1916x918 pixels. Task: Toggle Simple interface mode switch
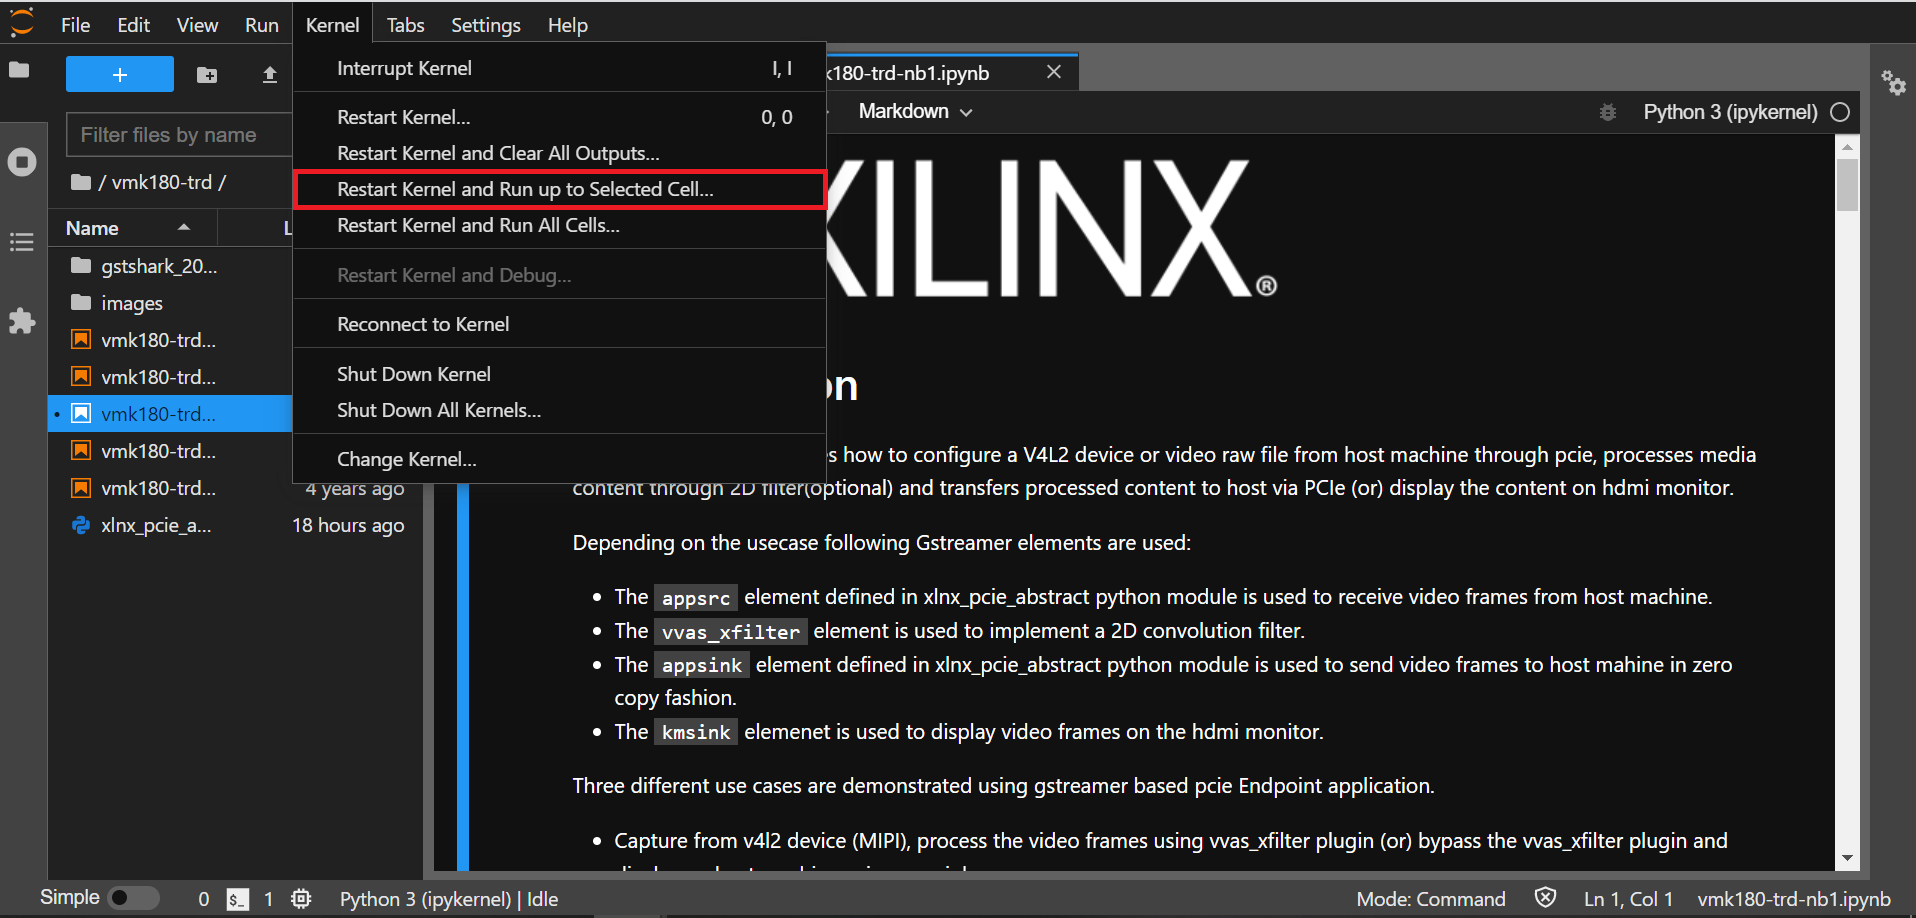coord(133,898)
